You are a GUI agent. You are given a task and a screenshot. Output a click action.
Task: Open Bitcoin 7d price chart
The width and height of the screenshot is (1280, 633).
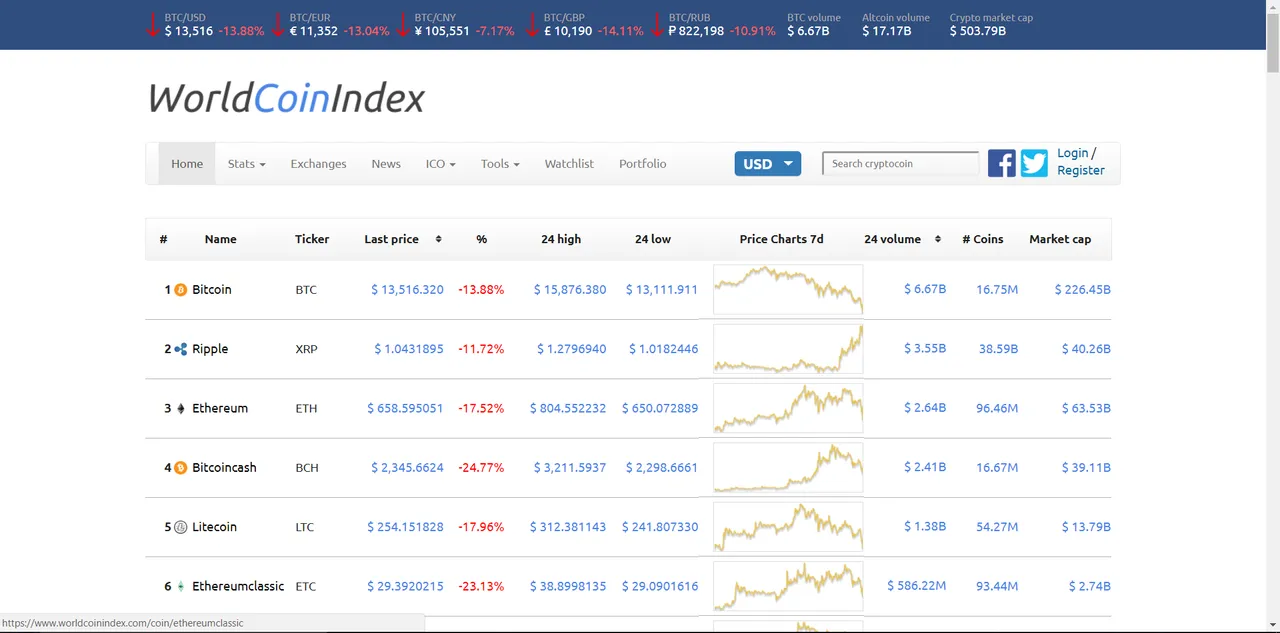tap(788, 290)
